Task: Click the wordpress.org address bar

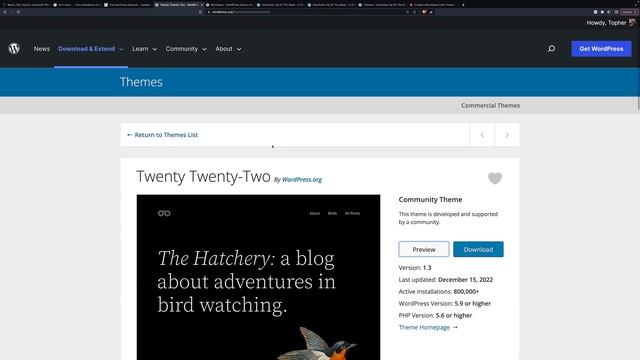Action: (307, 12)
